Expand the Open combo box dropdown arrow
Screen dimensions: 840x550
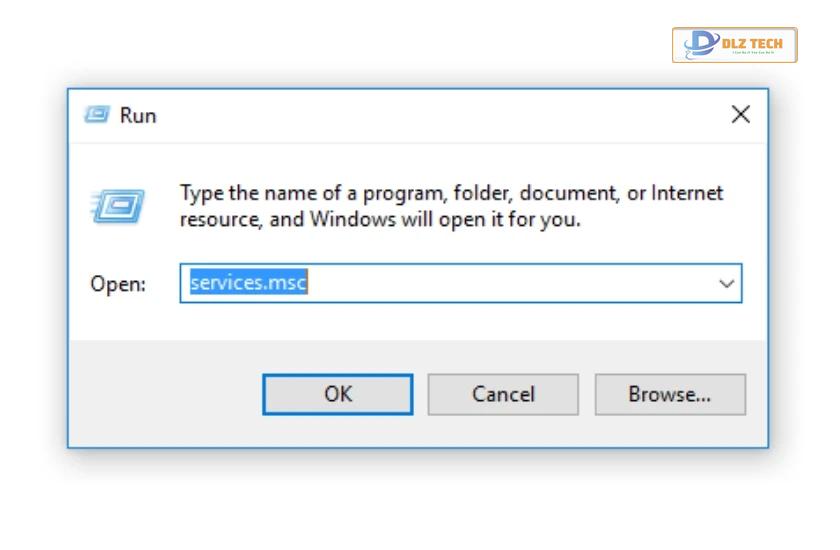726,283
